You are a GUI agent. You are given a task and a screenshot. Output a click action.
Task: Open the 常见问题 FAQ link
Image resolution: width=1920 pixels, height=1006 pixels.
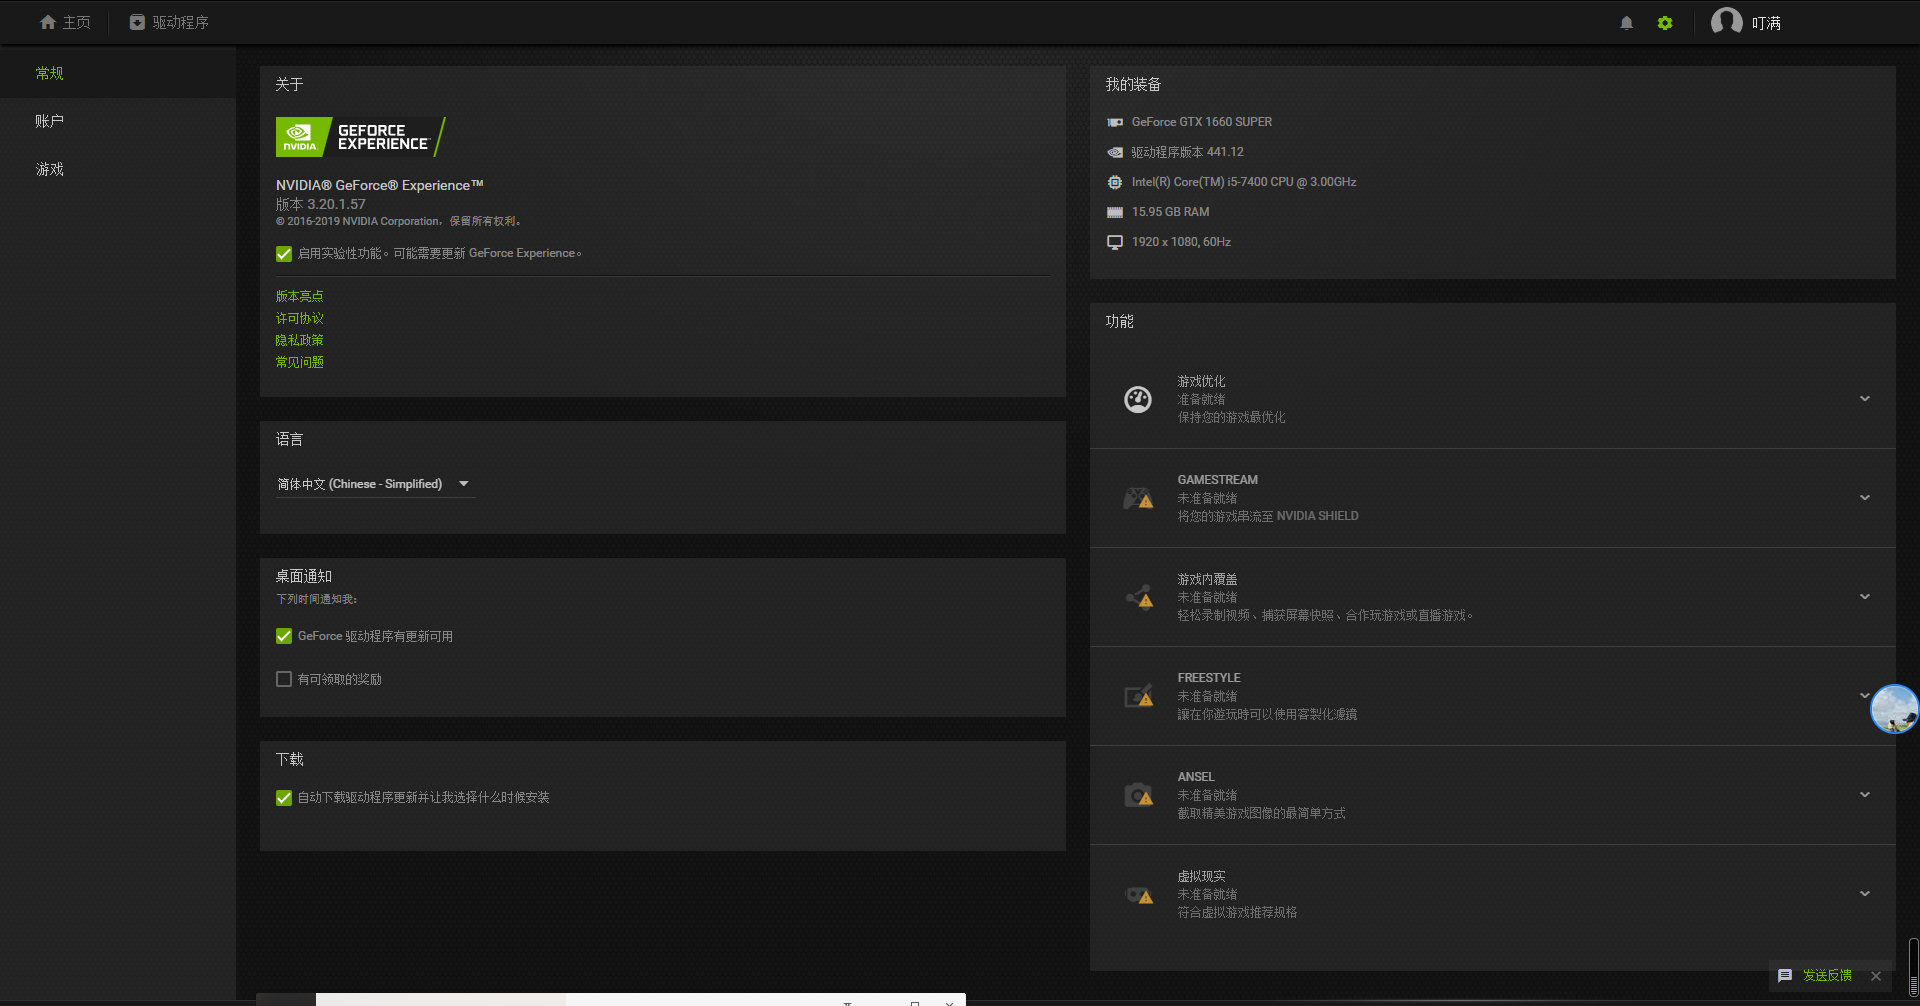tap(300, 362)
